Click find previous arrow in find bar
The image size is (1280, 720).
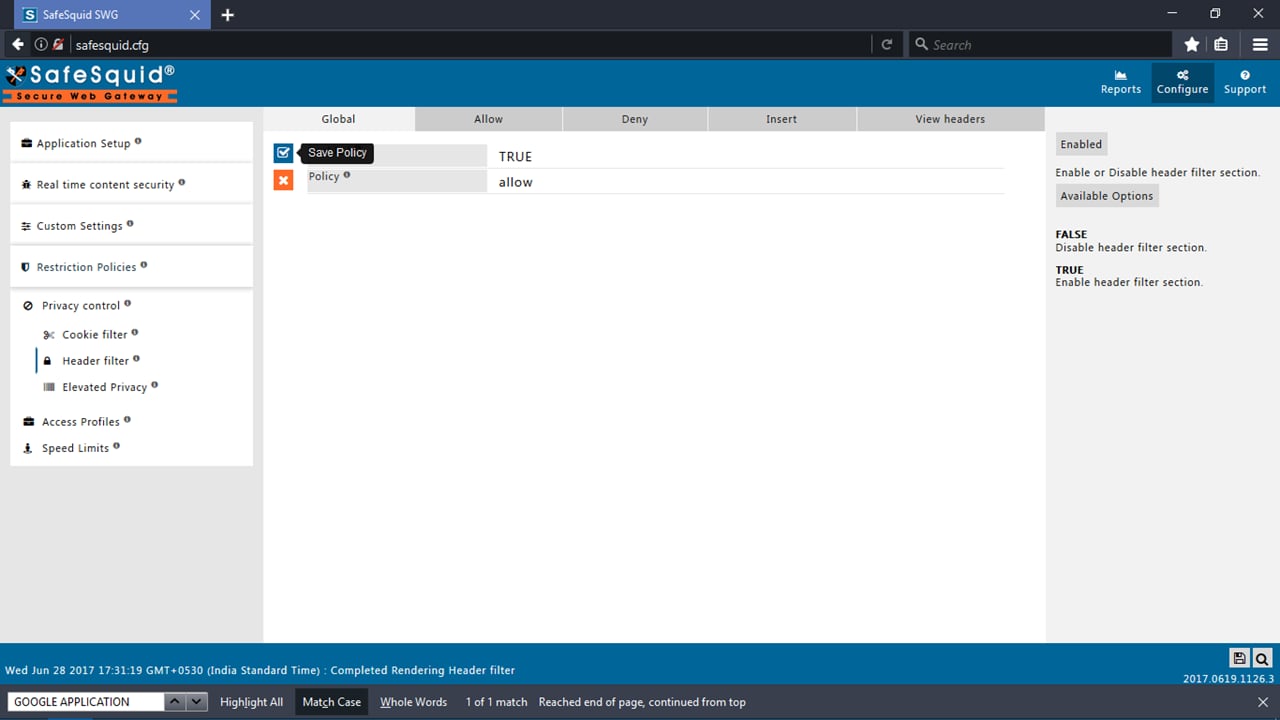[175, 702]
